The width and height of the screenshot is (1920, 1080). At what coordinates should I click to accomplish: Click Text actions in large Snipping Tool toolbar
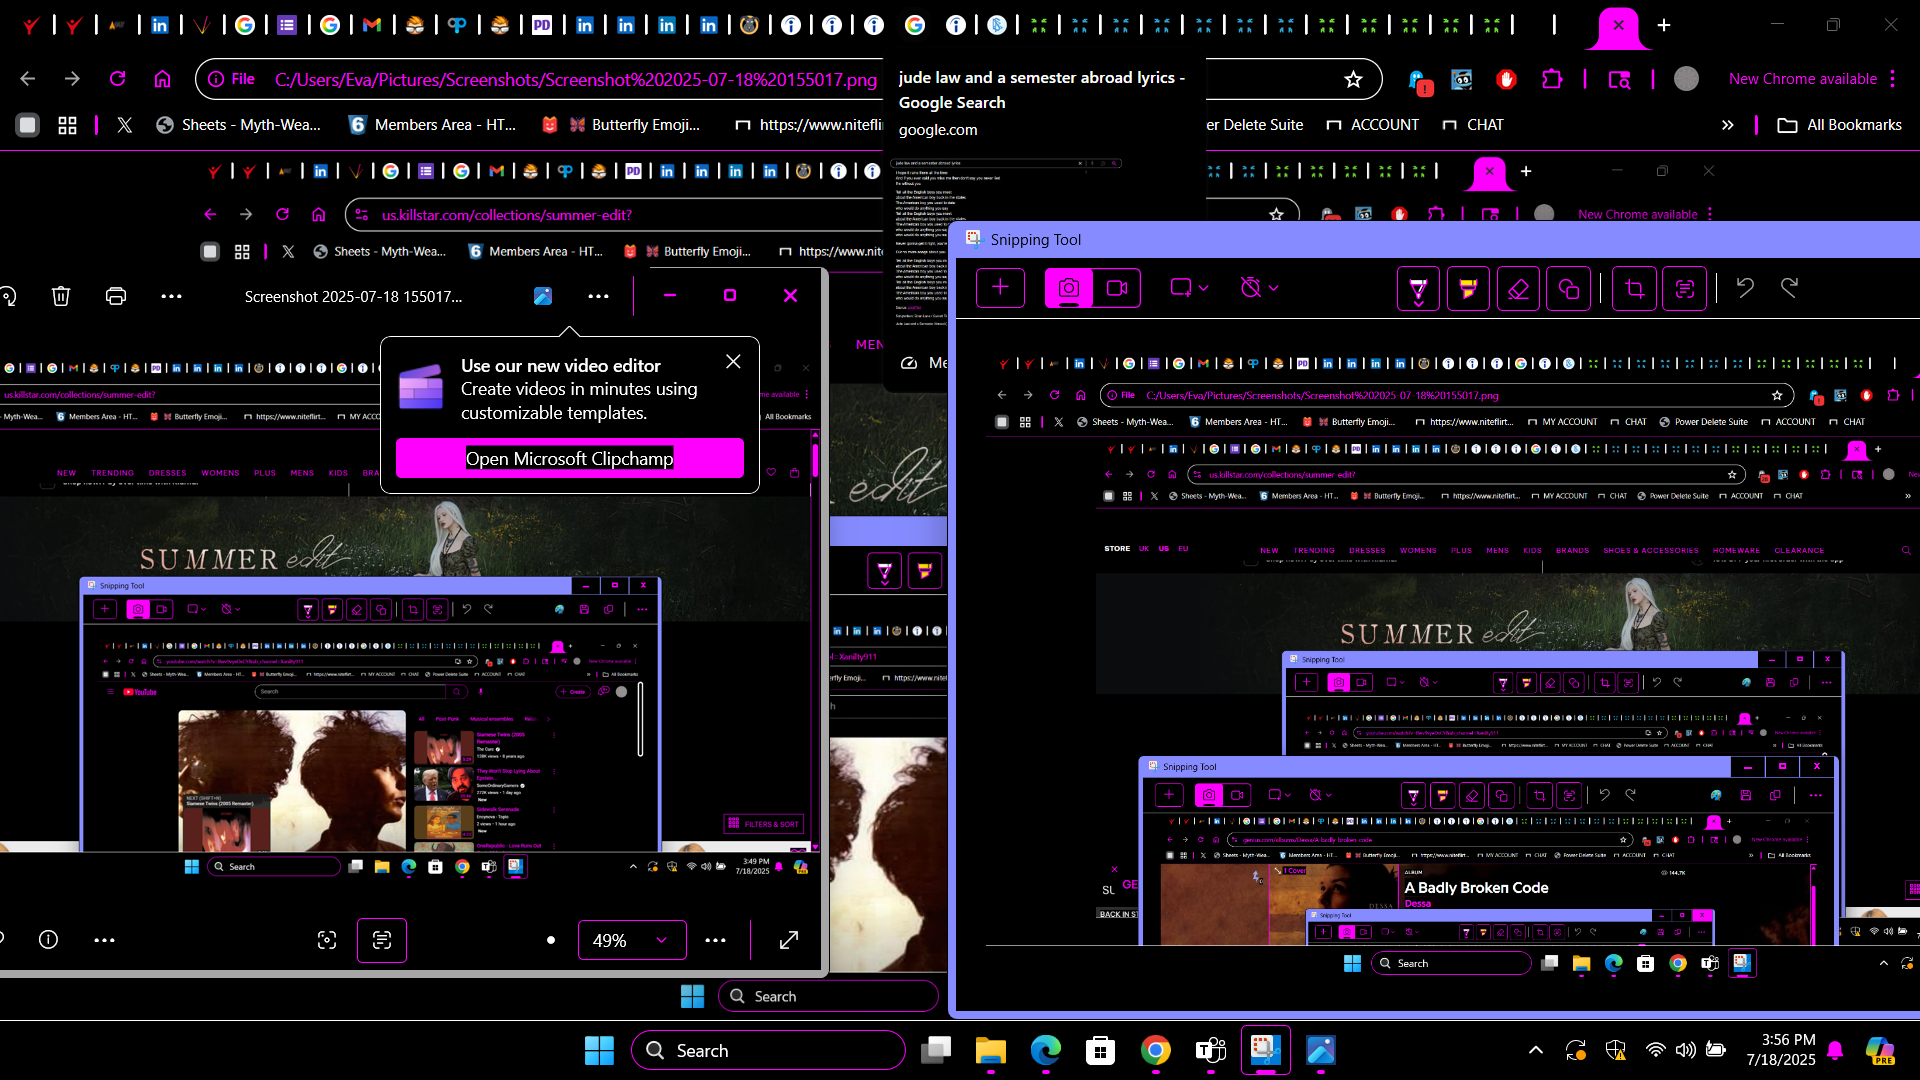click(x=1685, y=289)
